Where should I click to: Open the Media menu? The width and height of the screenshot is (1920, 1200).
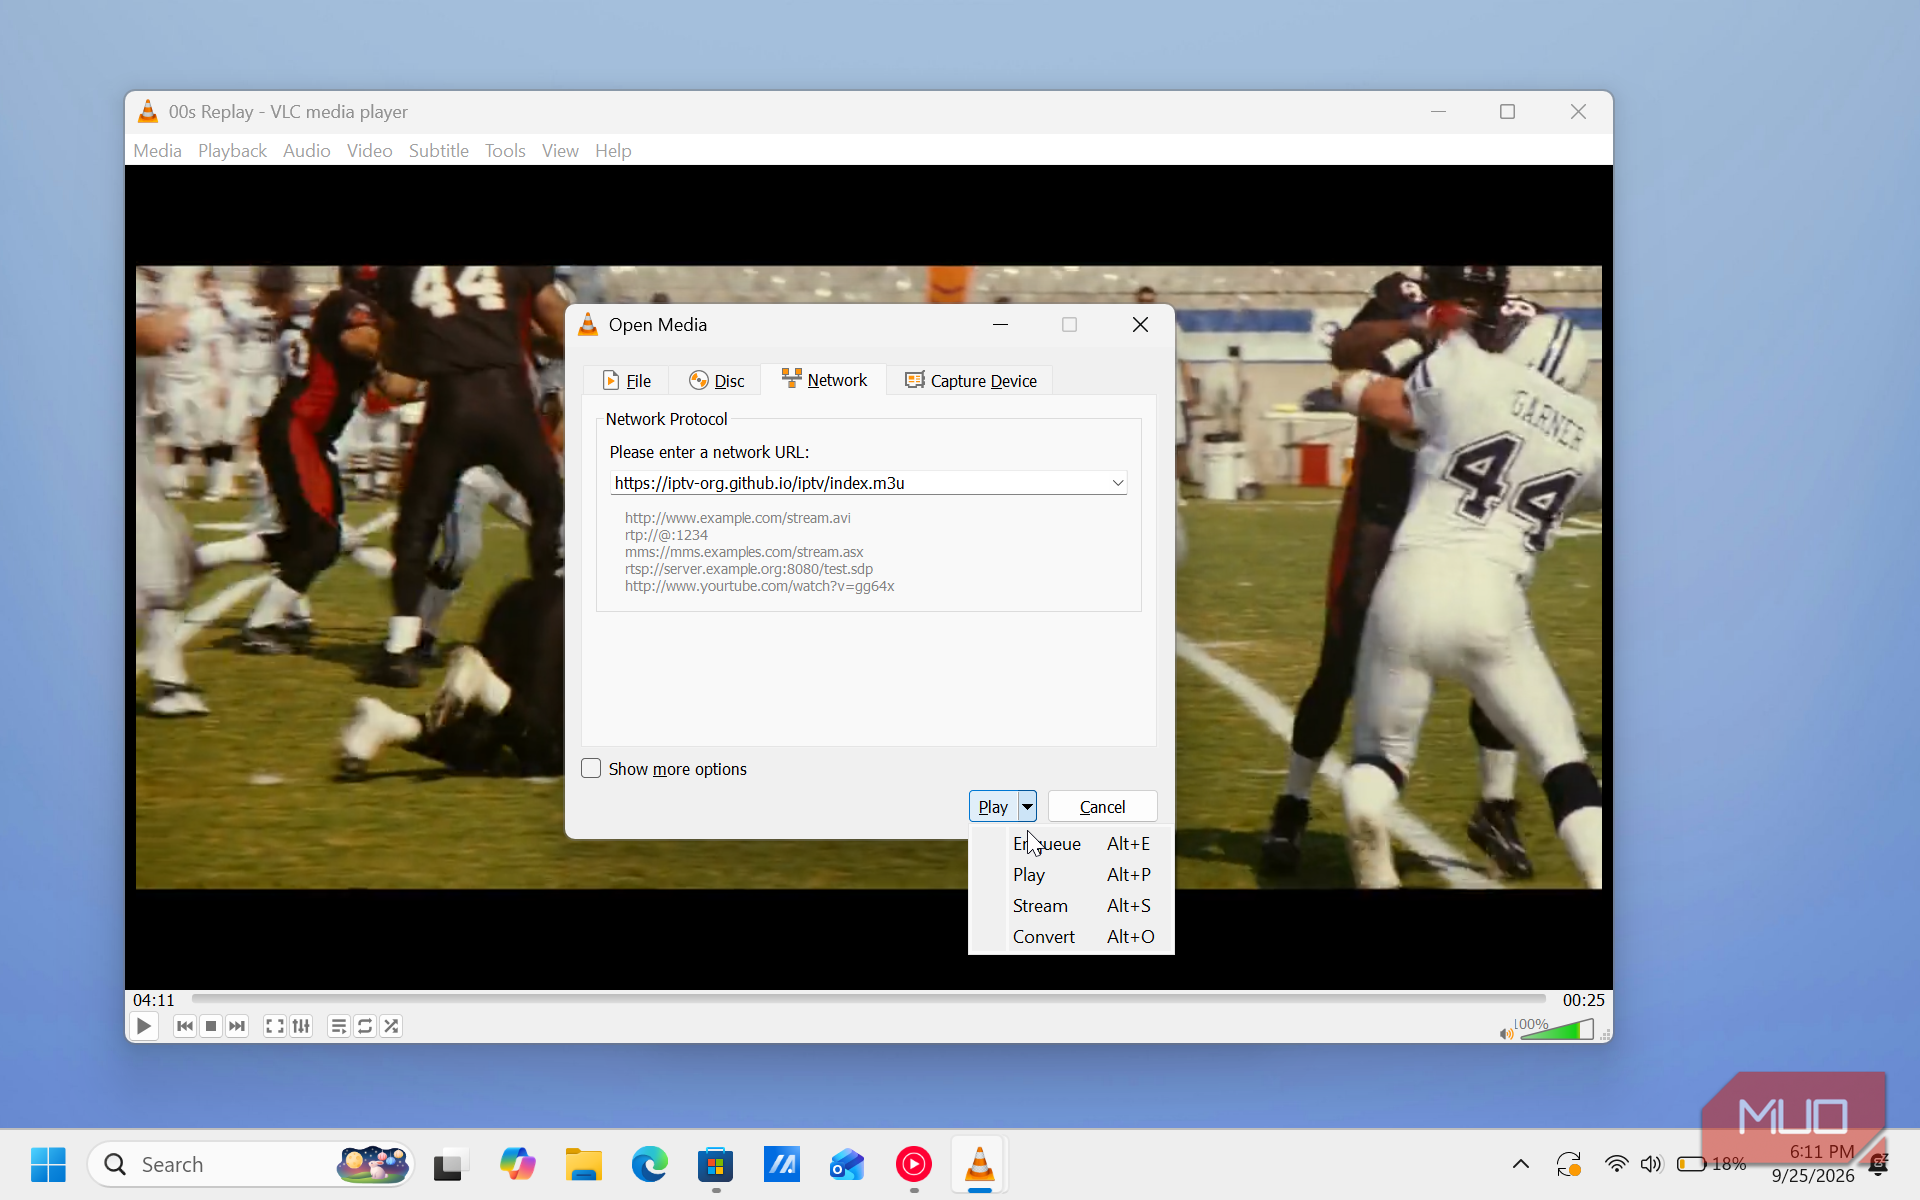(158, 151)
